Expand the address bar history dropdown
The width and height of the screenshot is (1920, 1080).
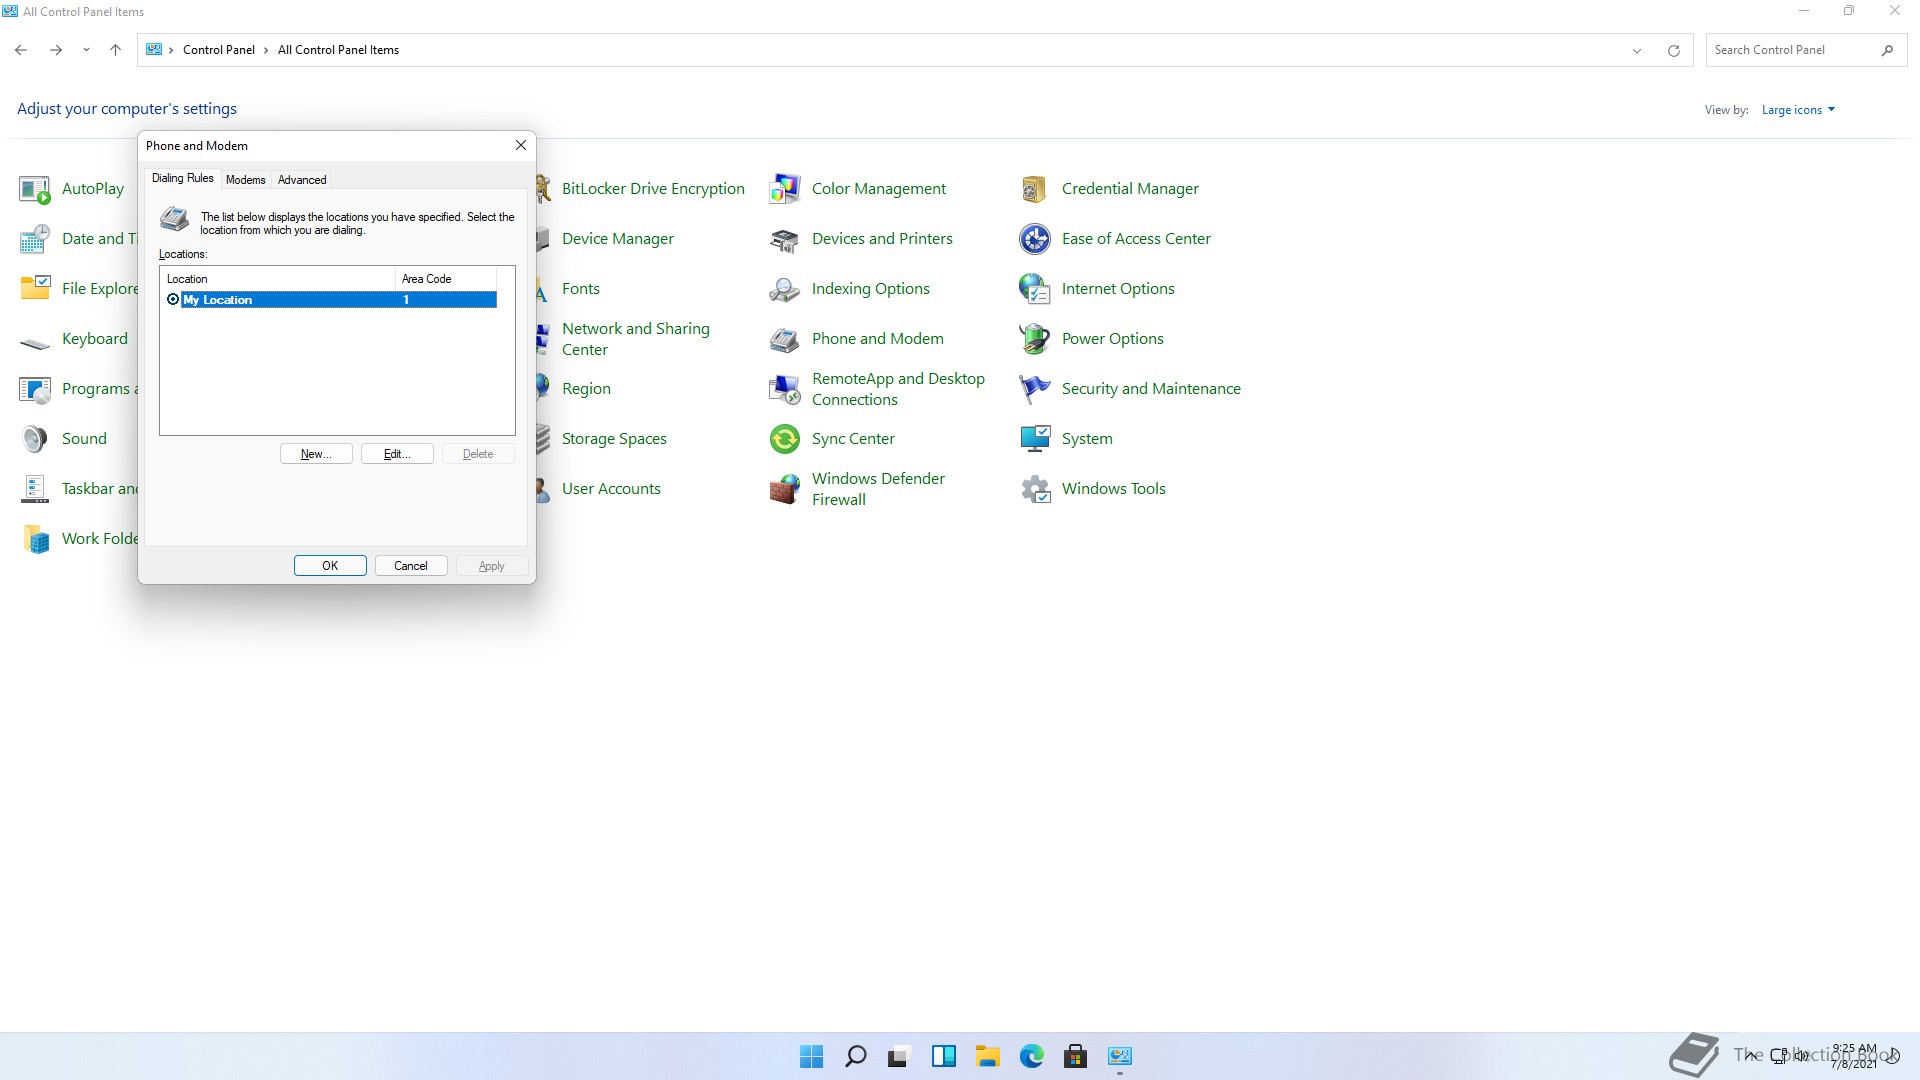point(1637,51)
